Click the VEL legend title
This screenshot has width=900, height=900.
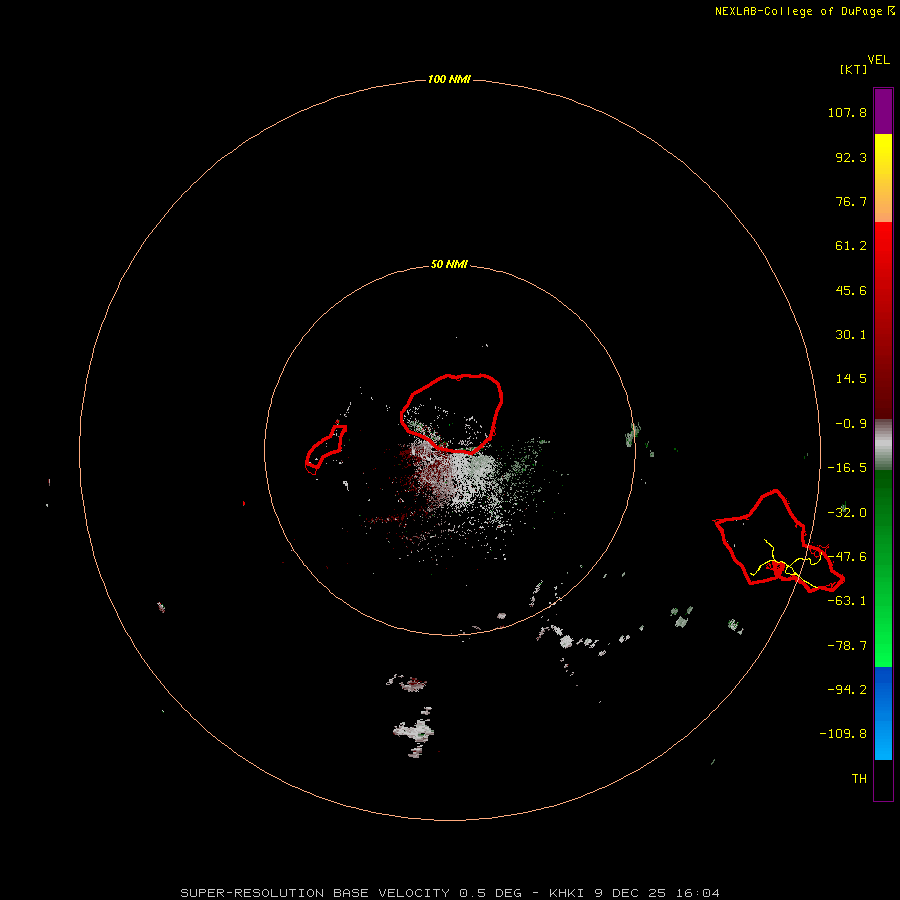tap(878, 60)
